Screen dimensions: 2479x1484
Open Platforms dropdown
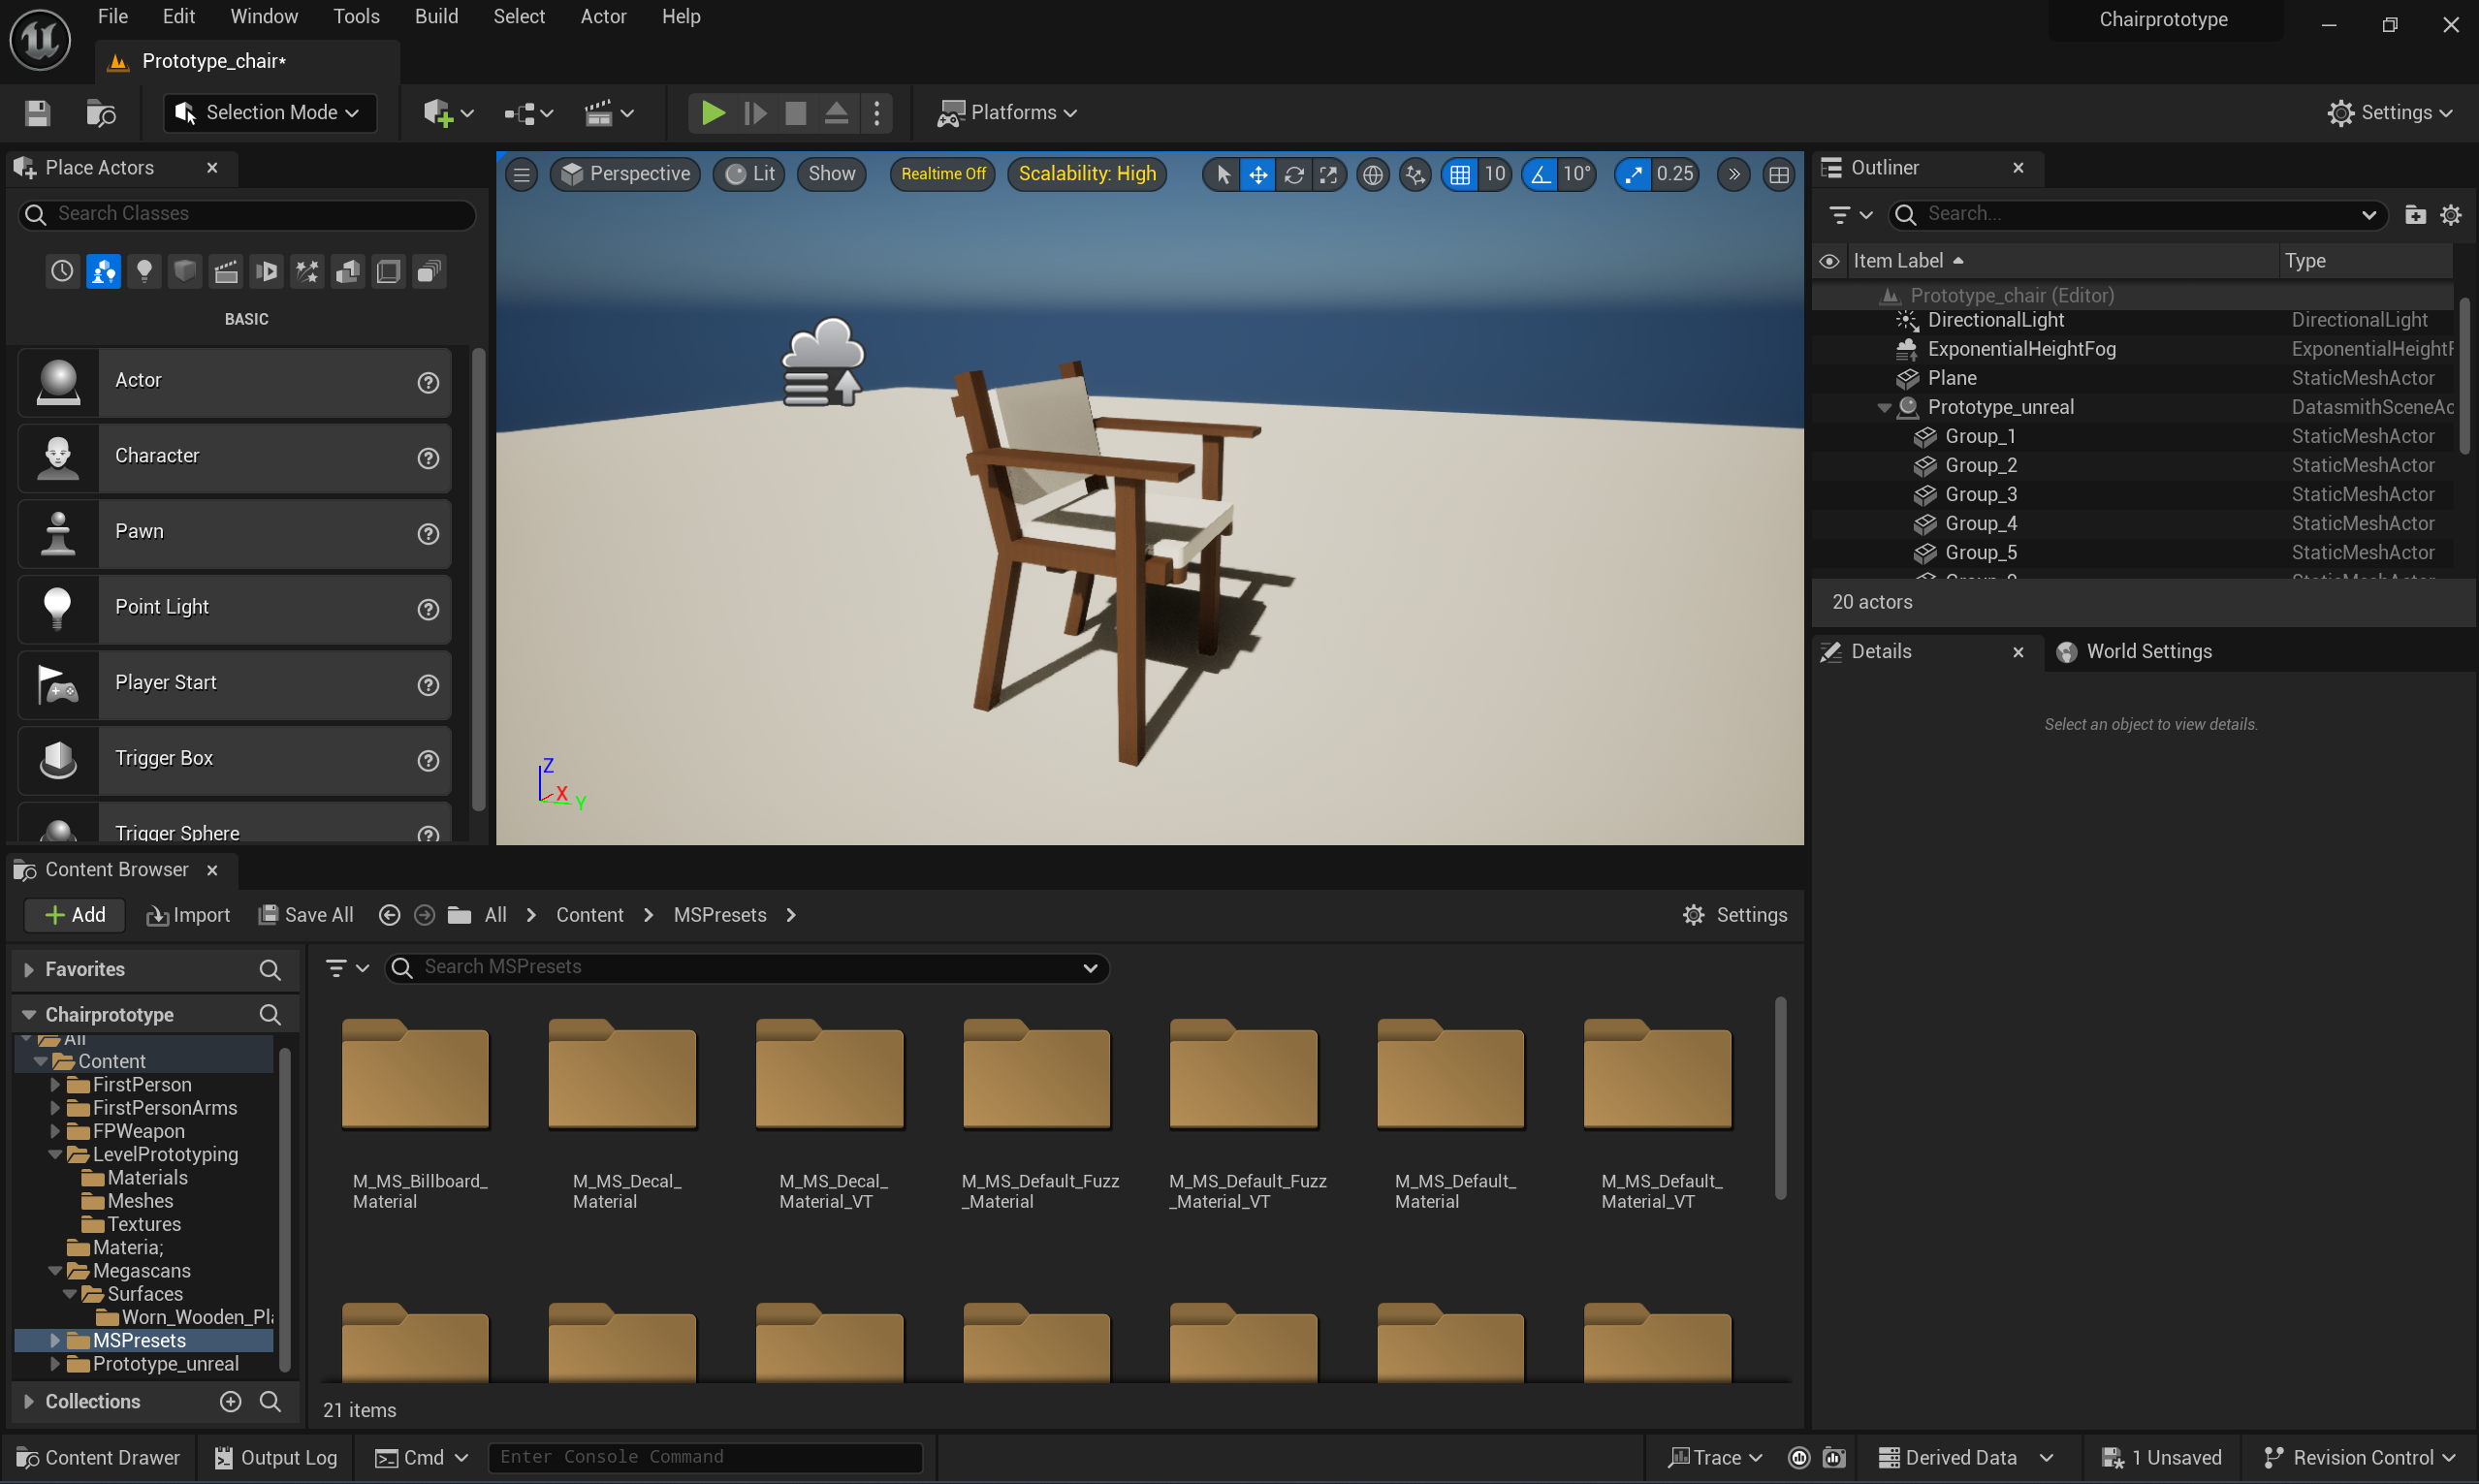(1007, 113)
